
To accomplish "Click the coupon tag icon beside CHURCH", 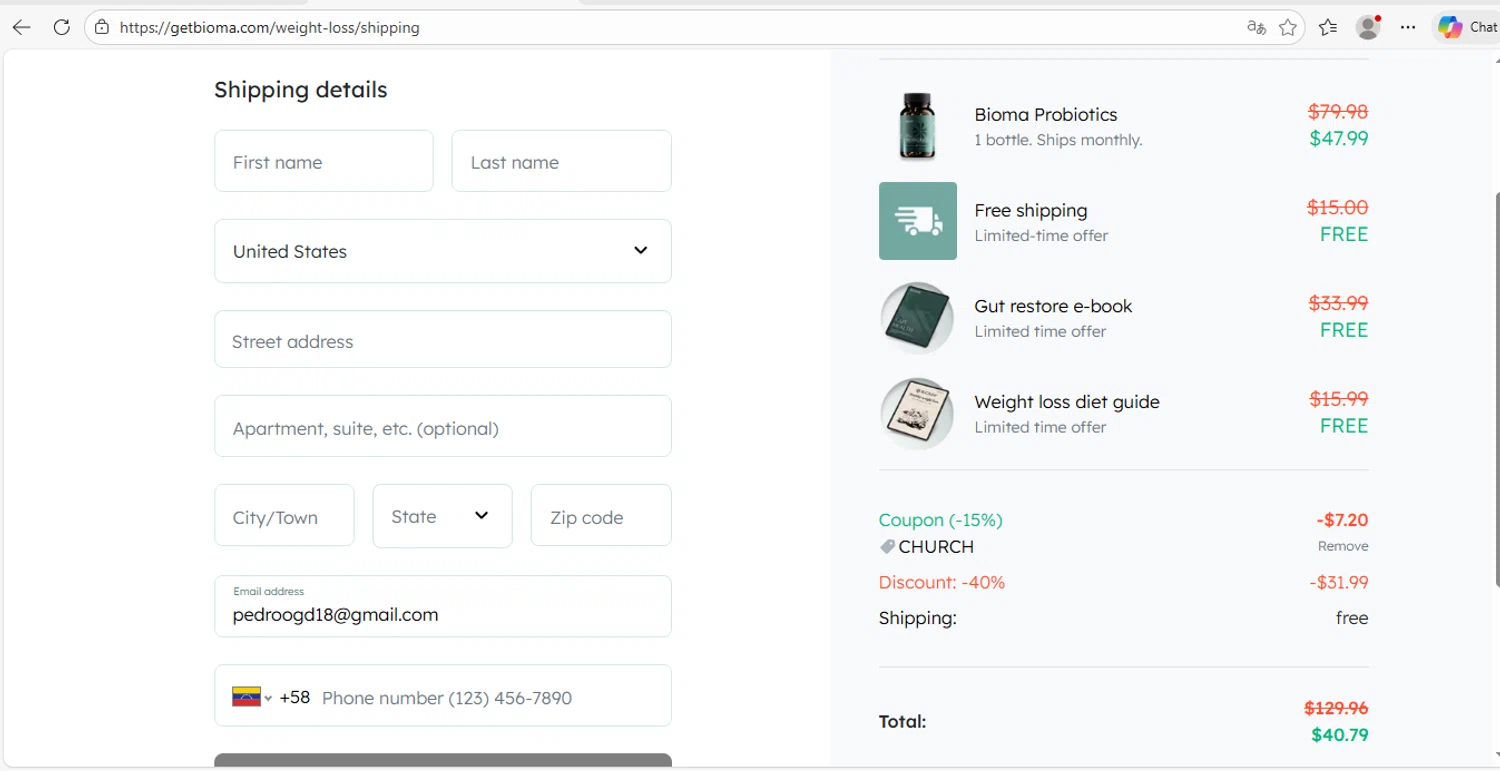I will [x=887, y=547].
